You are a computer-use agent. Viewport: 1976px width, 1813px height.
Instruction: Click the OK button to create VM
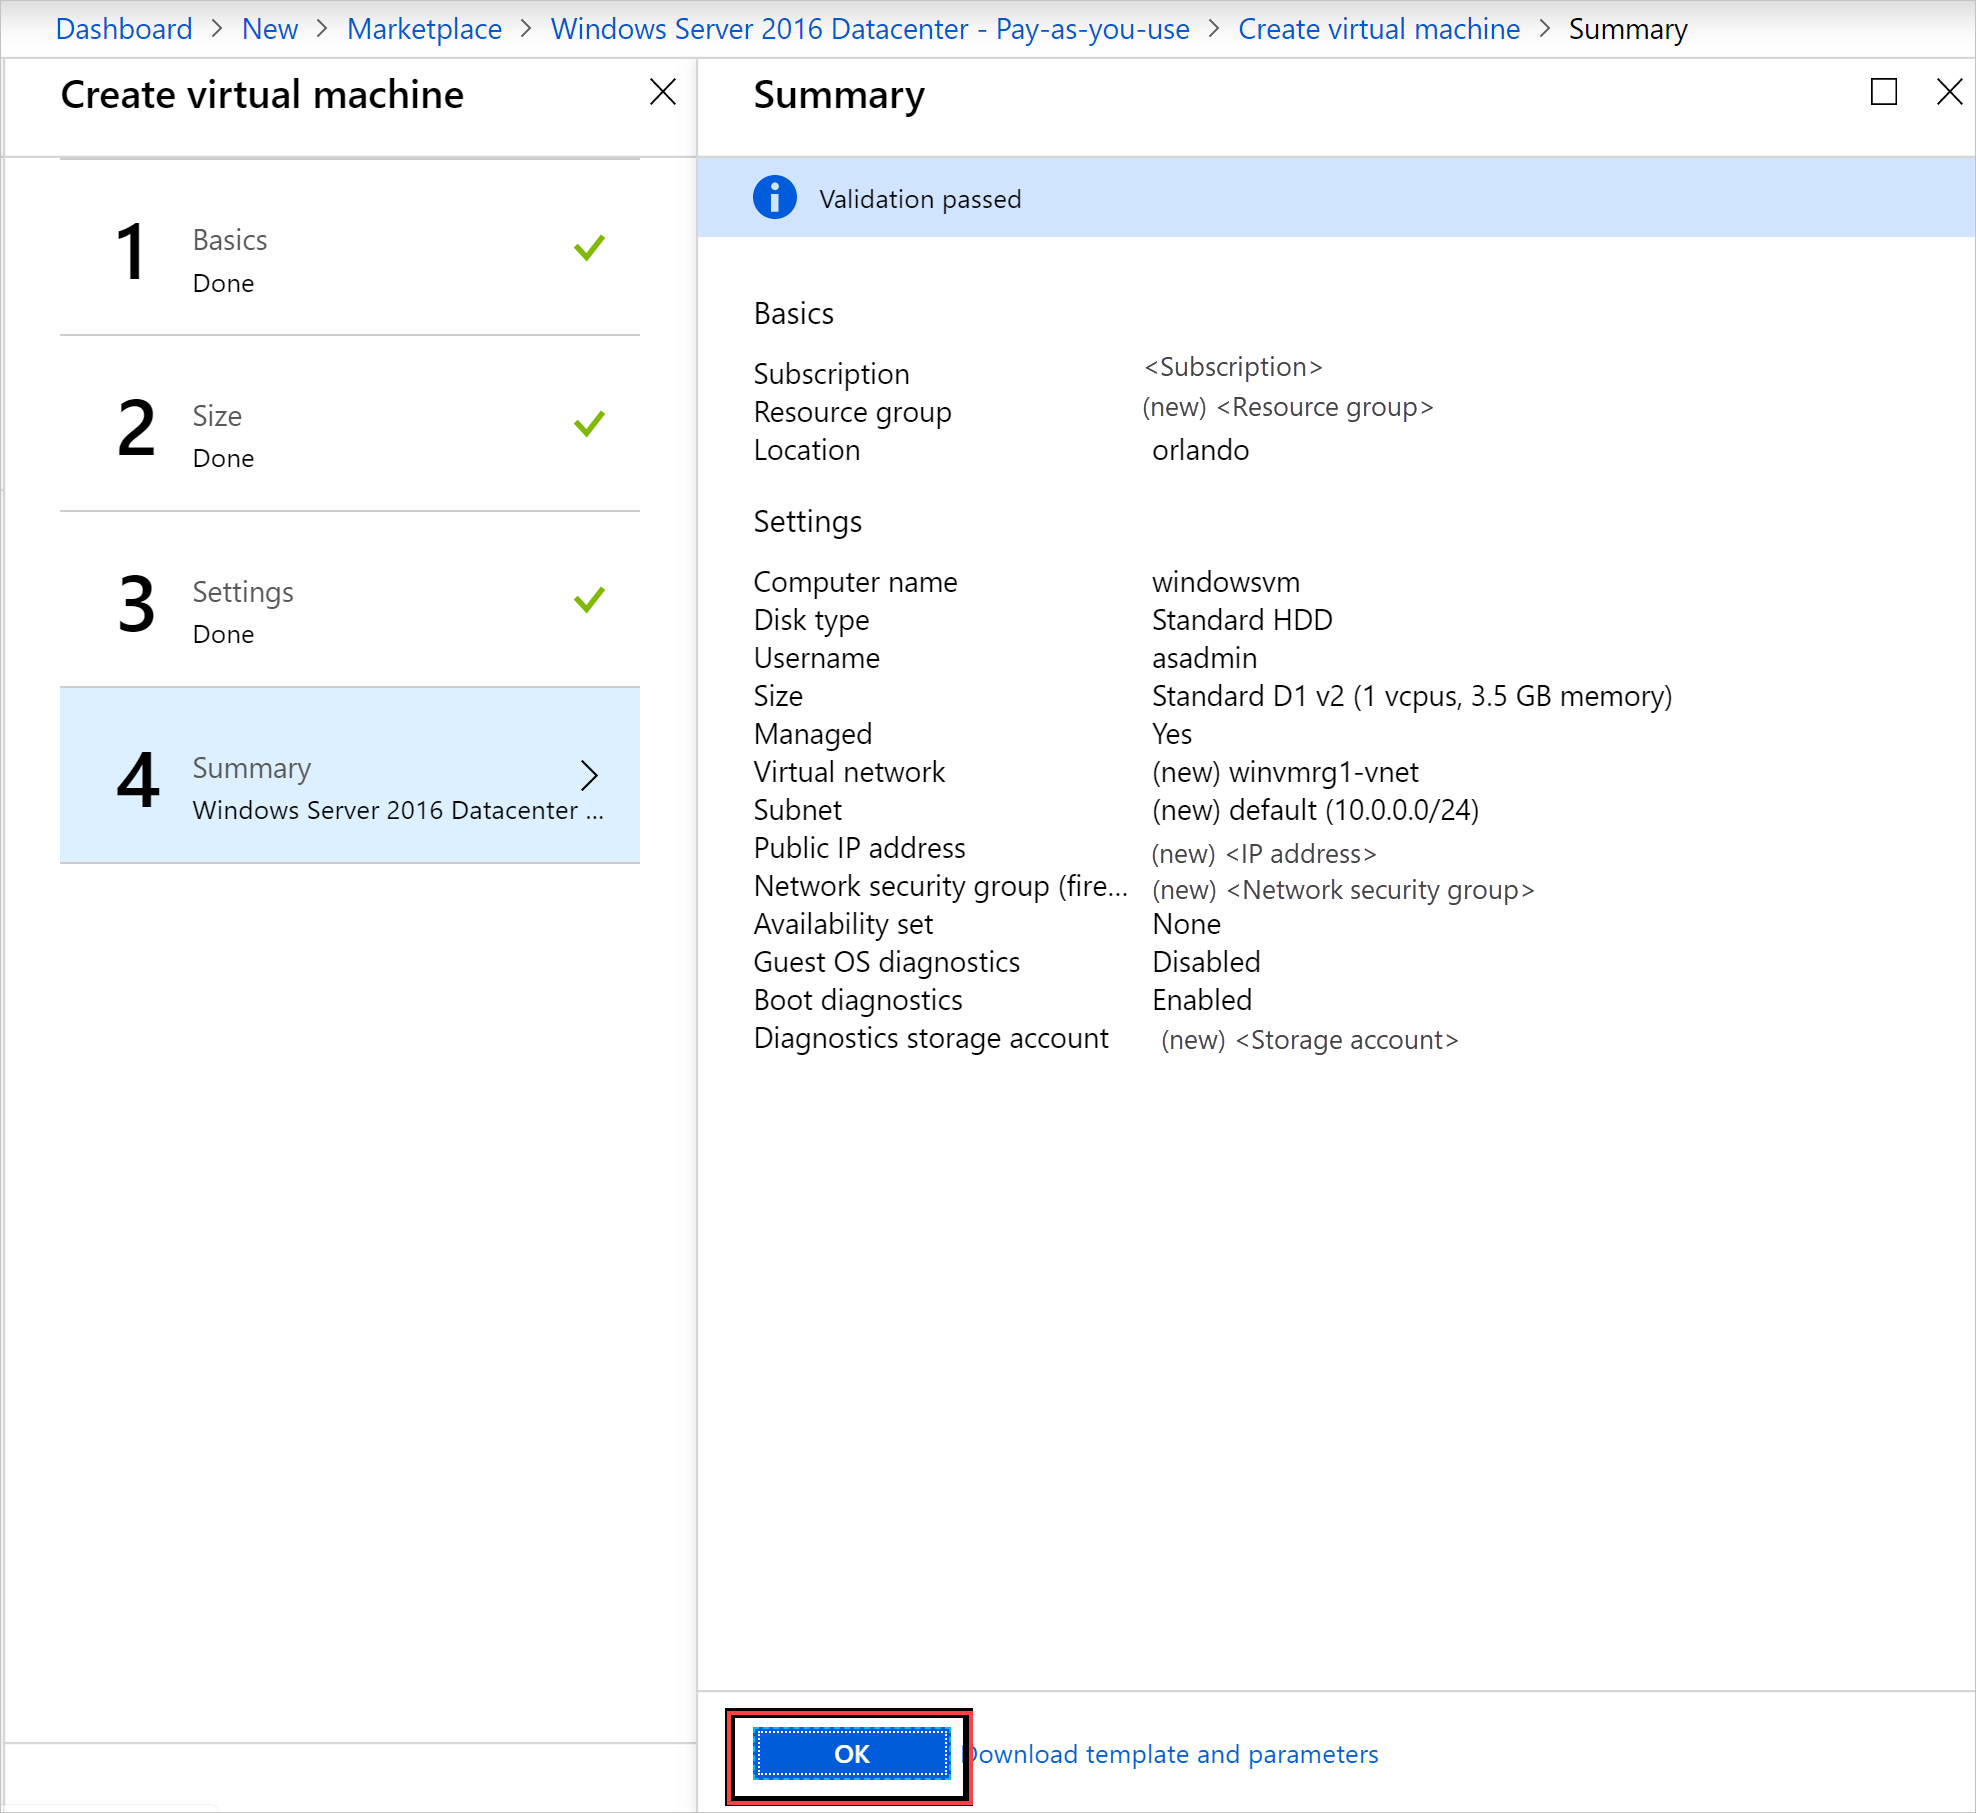point(847,1751)
